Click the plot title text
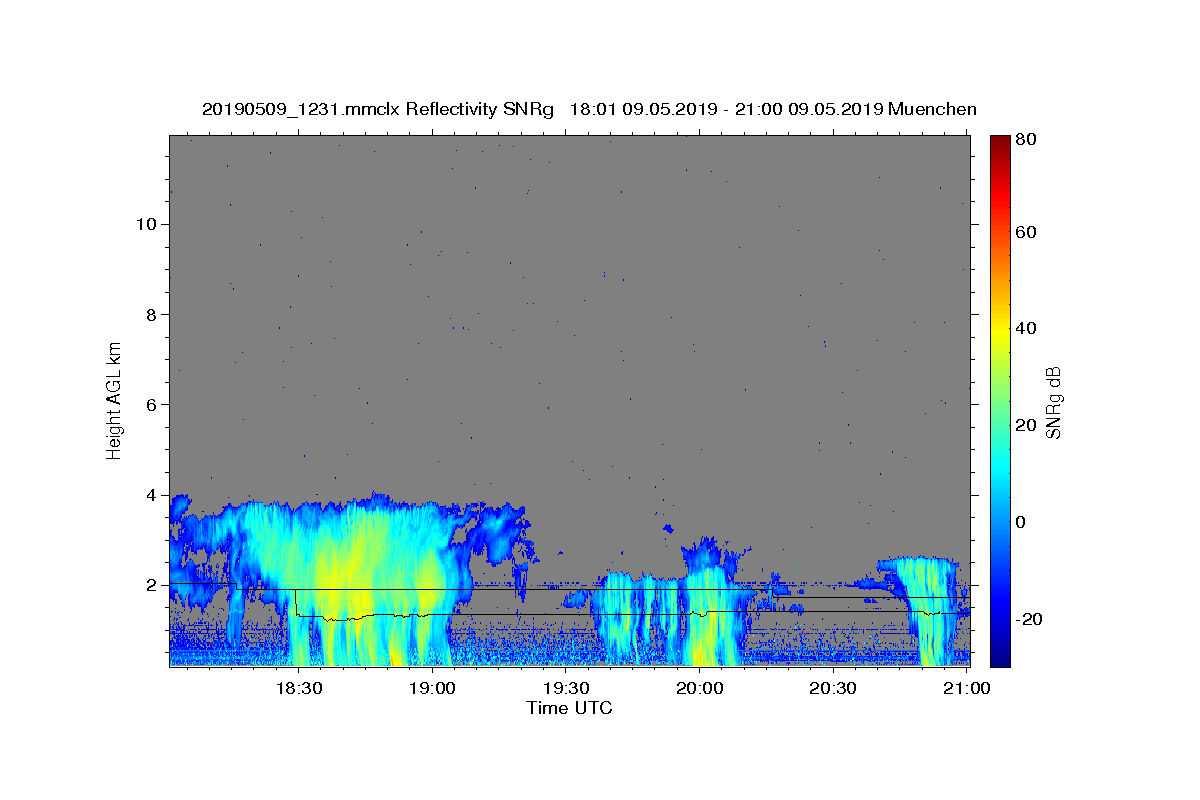This screenshot has height=800, width=1200. pos(589,109)
